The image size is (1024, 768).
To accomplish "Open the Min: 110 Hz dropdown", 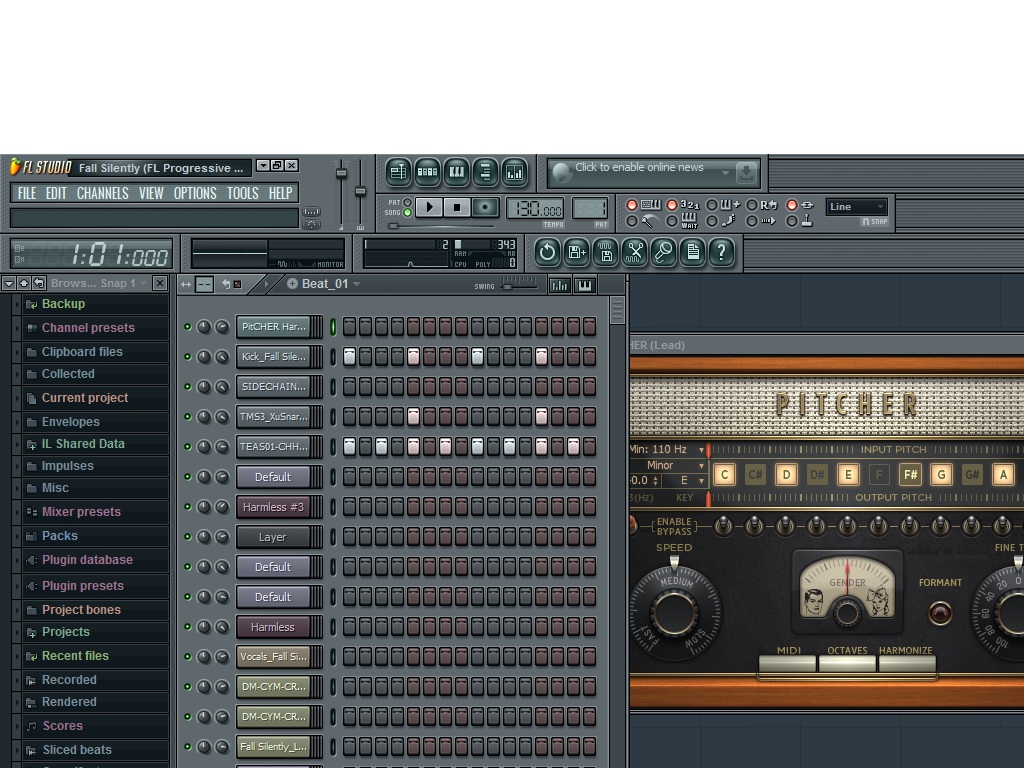I will click(667, 449).
